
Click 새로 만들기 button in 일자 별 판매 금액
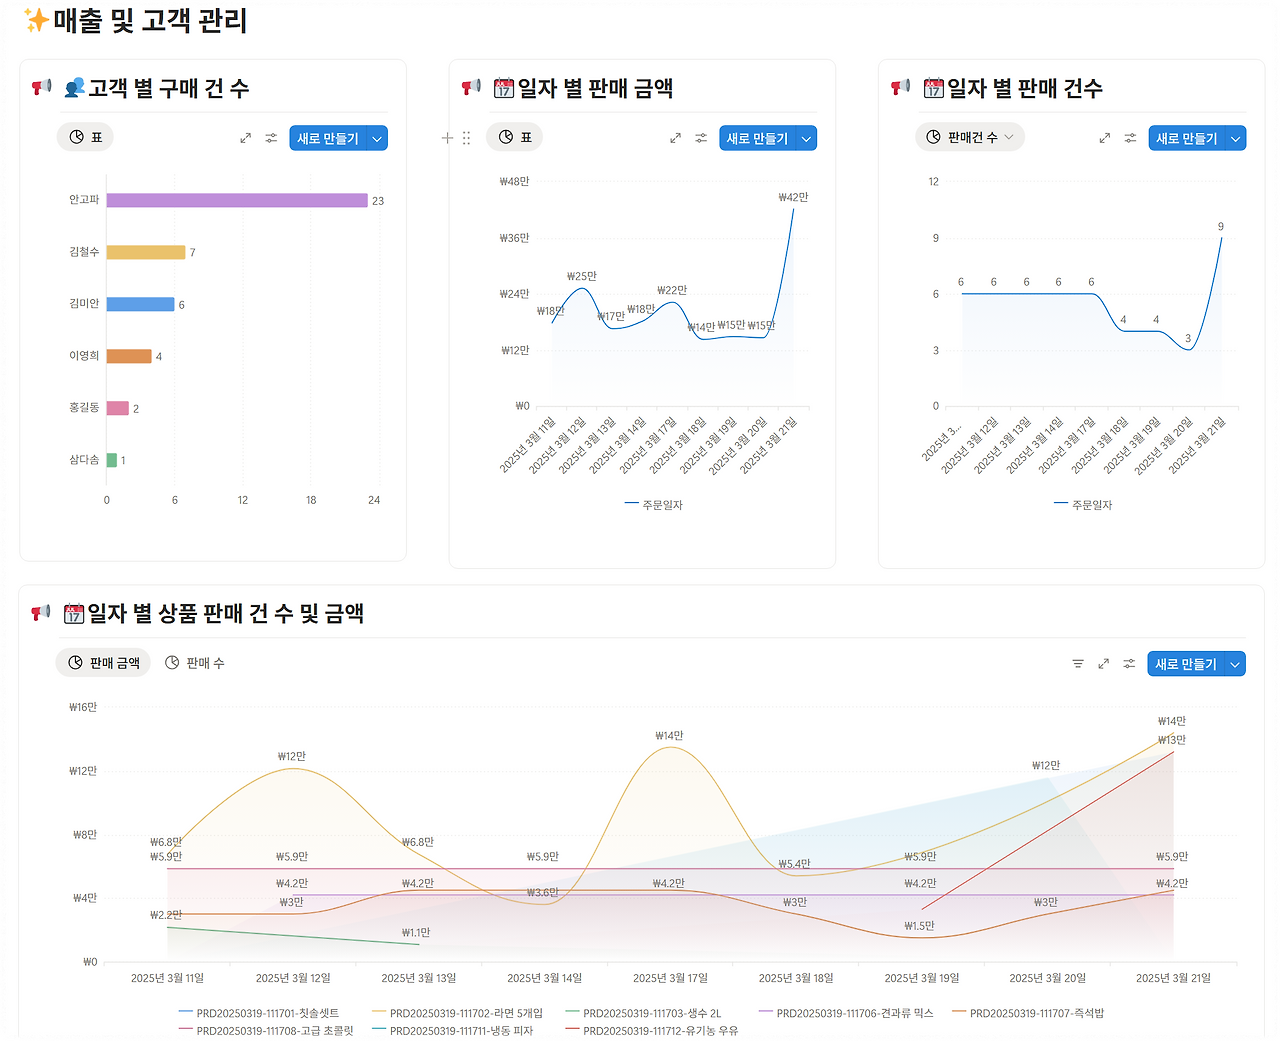coord(757,138)
